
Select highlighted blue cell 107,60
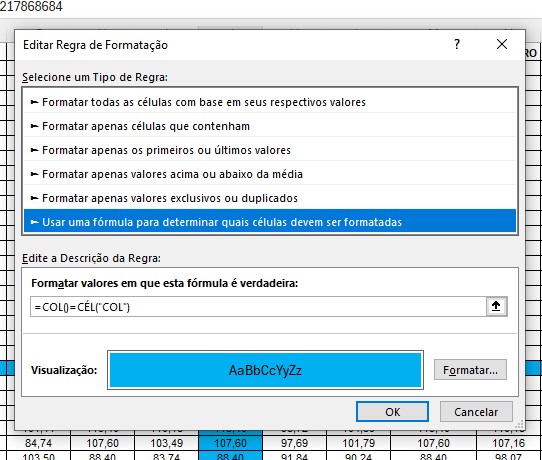coord(230,443)
